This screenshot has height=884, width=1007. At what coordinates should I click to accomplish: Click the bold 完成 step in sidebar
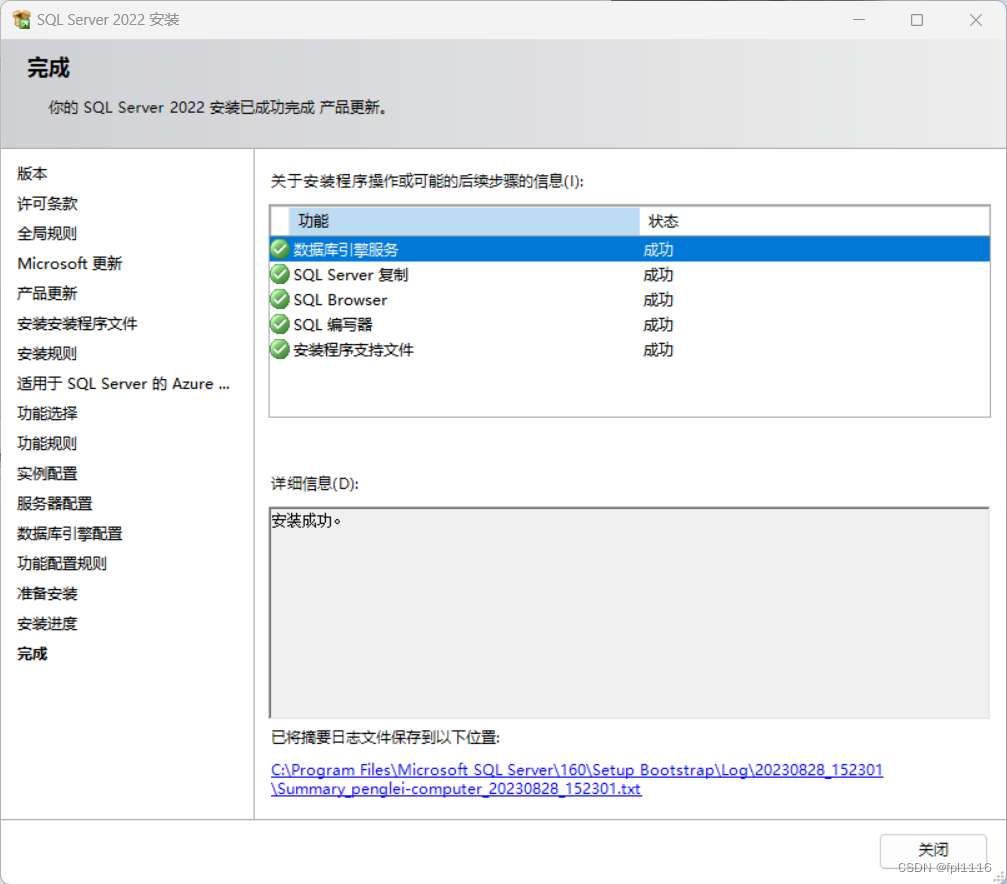click(x=32, y=653)
